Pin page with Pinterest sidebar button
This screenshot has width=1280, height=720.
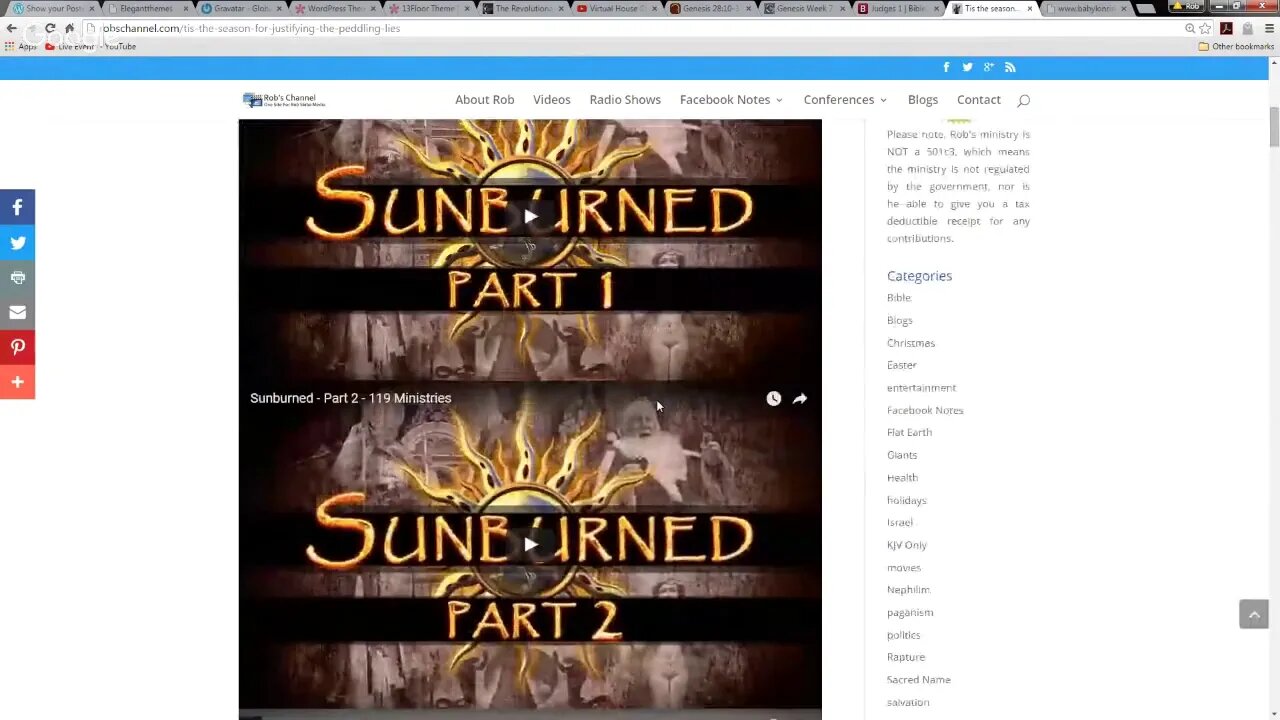17,347
